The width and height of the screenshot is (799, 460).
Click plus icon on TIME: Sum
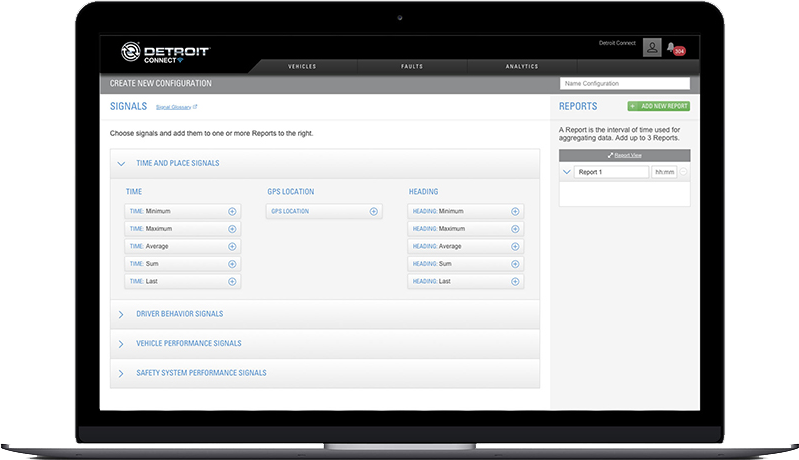pos(232,264)
